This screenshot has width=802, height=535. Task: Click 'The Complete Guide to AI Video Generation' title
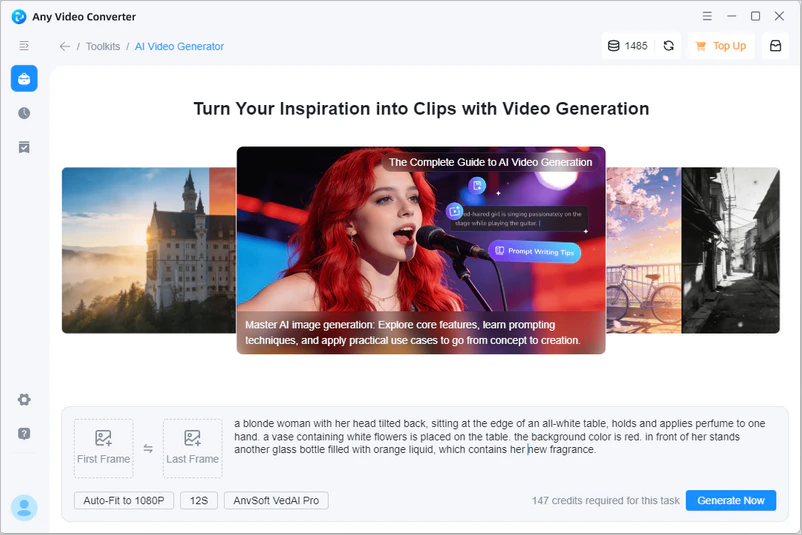pos(491,162)
